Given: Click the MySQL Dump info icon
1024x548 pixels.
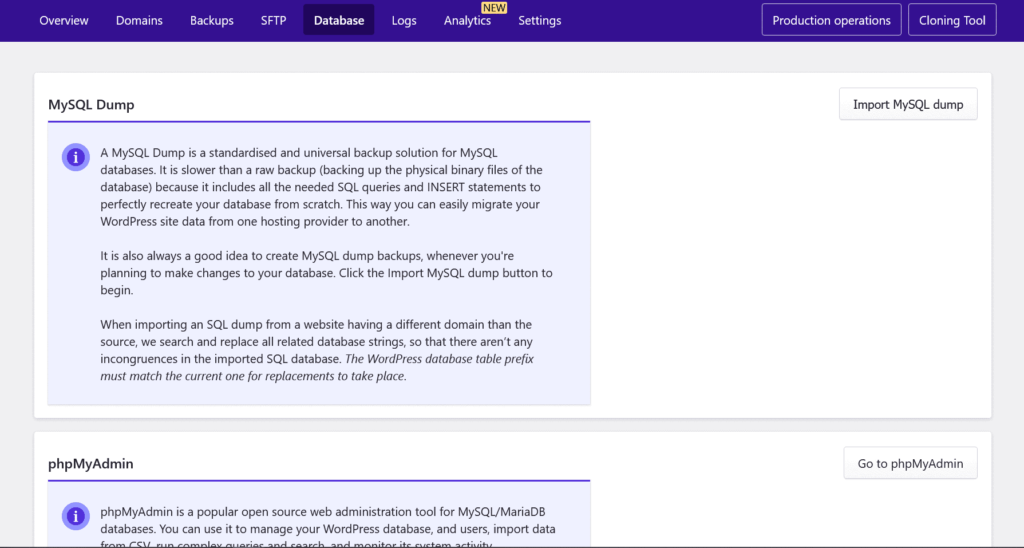Looking at the screenshot, I should tap(76, 157).
